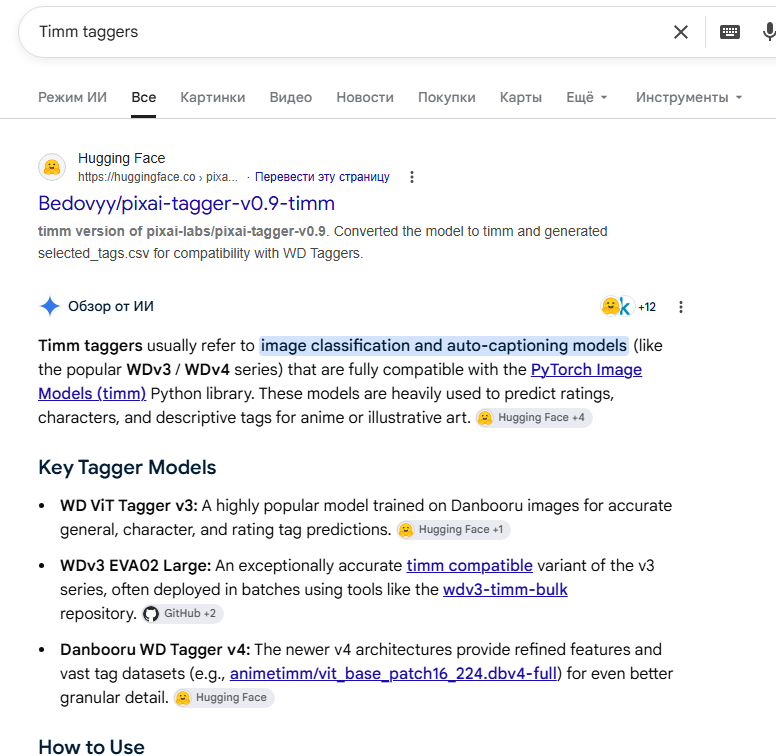Start voice search with microphone icon
The height and width of the screenshot is (756, 776).
tap(769, 32)
